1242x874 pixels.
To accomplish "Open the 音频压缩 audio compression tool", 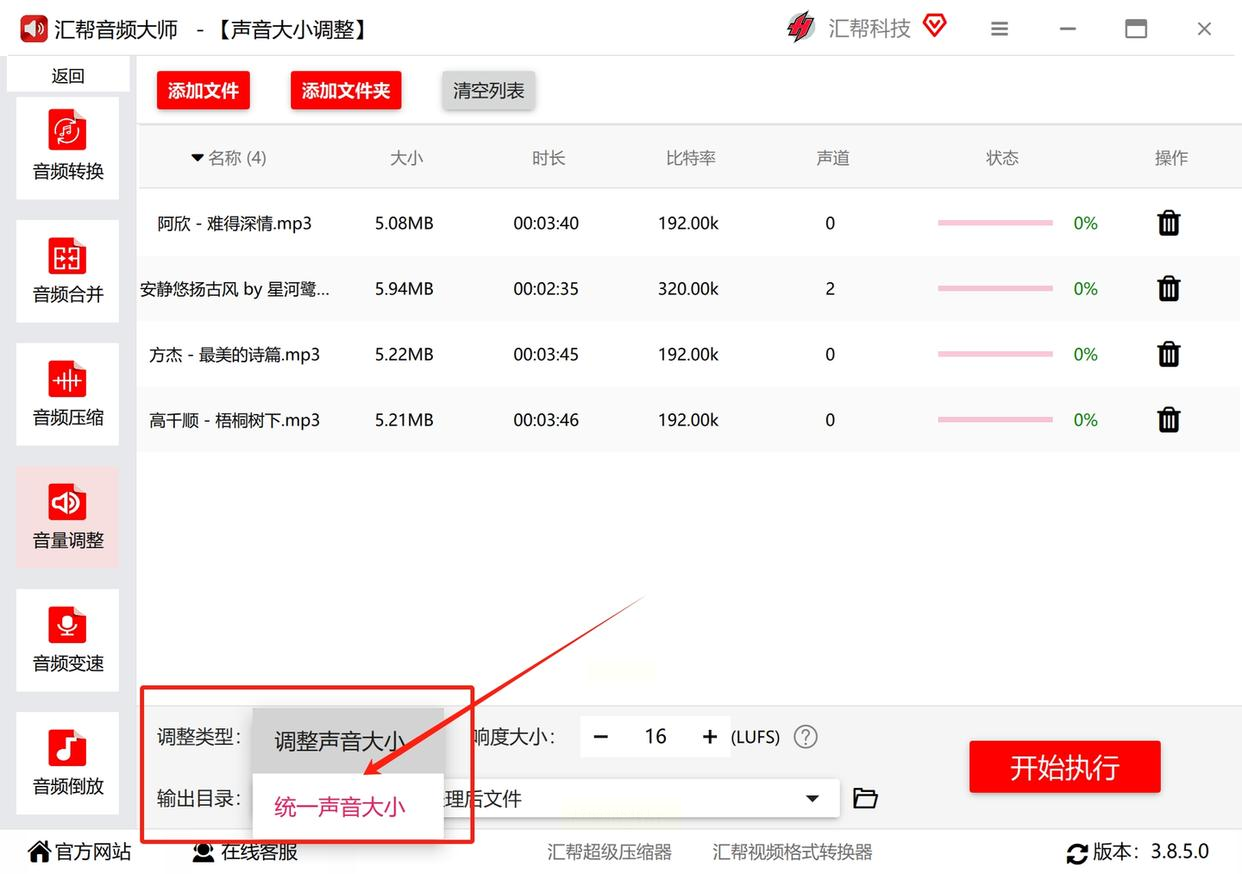I will [67, 393].
